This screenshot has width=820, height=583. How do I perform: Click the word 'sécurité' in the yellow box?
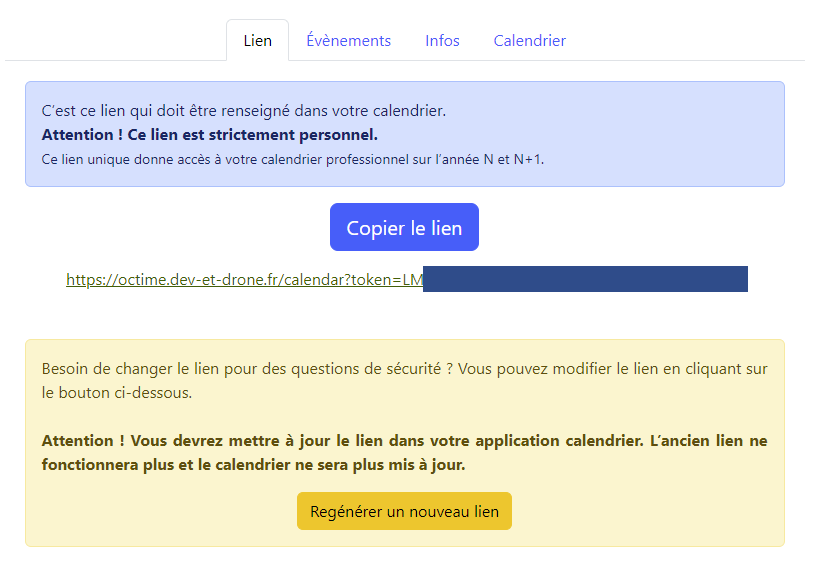pos(410,369)
